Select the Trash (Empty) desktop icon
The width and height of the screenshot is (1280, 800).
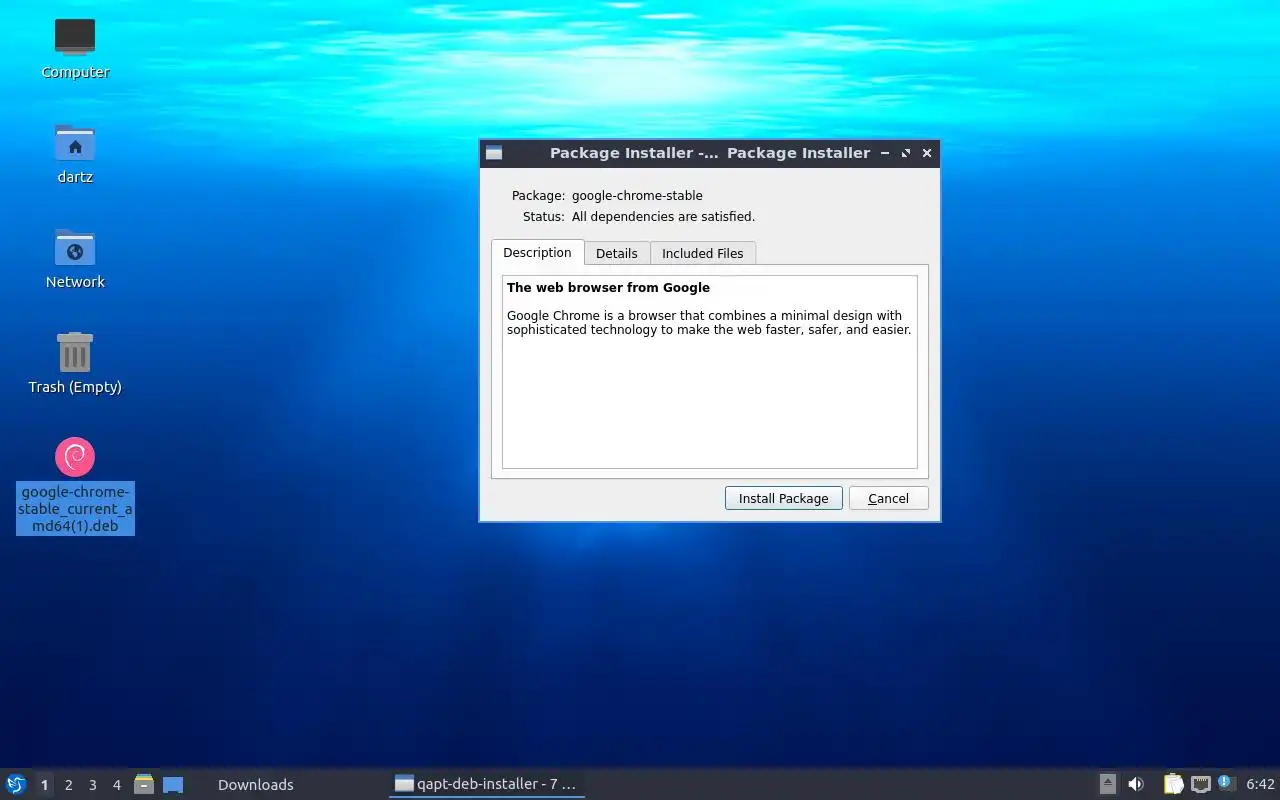tap(75, 364)
